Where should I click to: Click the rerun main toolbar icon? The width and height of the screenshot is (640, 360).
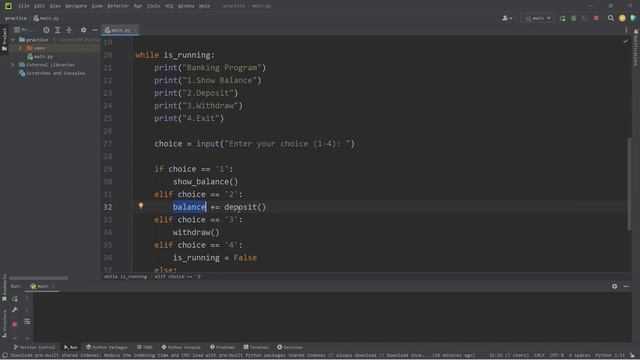562,18
